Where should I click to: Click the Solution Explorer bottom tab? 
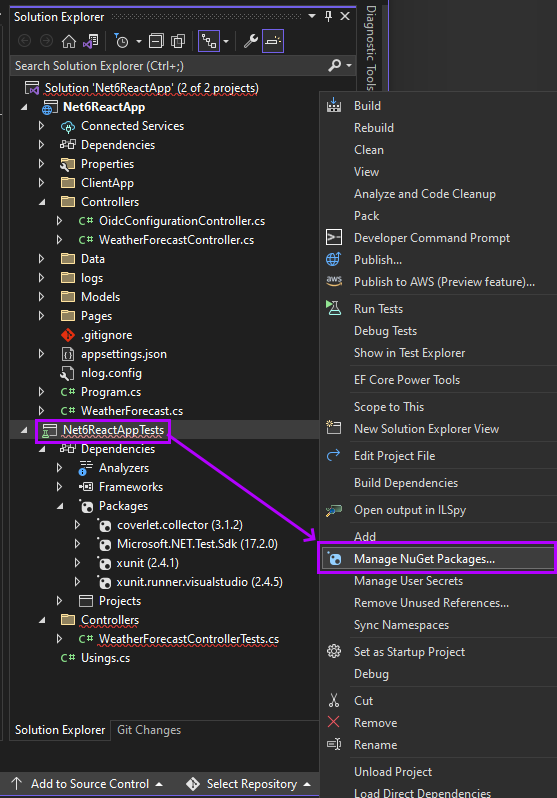point(60,730)
